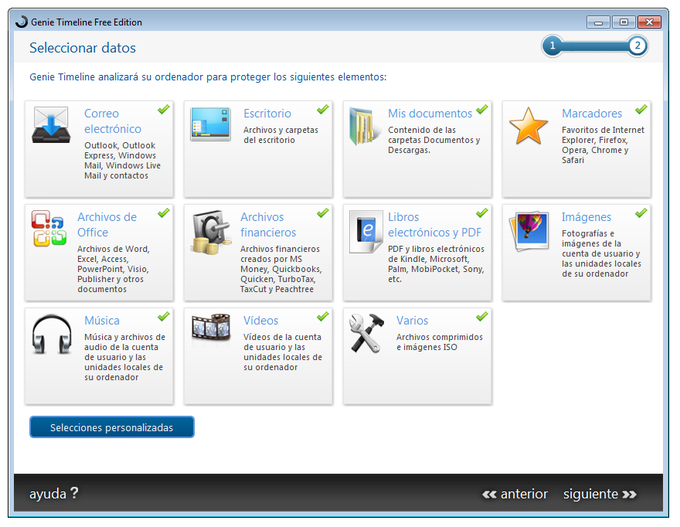Click the Archivos financieros title
Viewport: 680px width, 527px height.
(268, 225)
